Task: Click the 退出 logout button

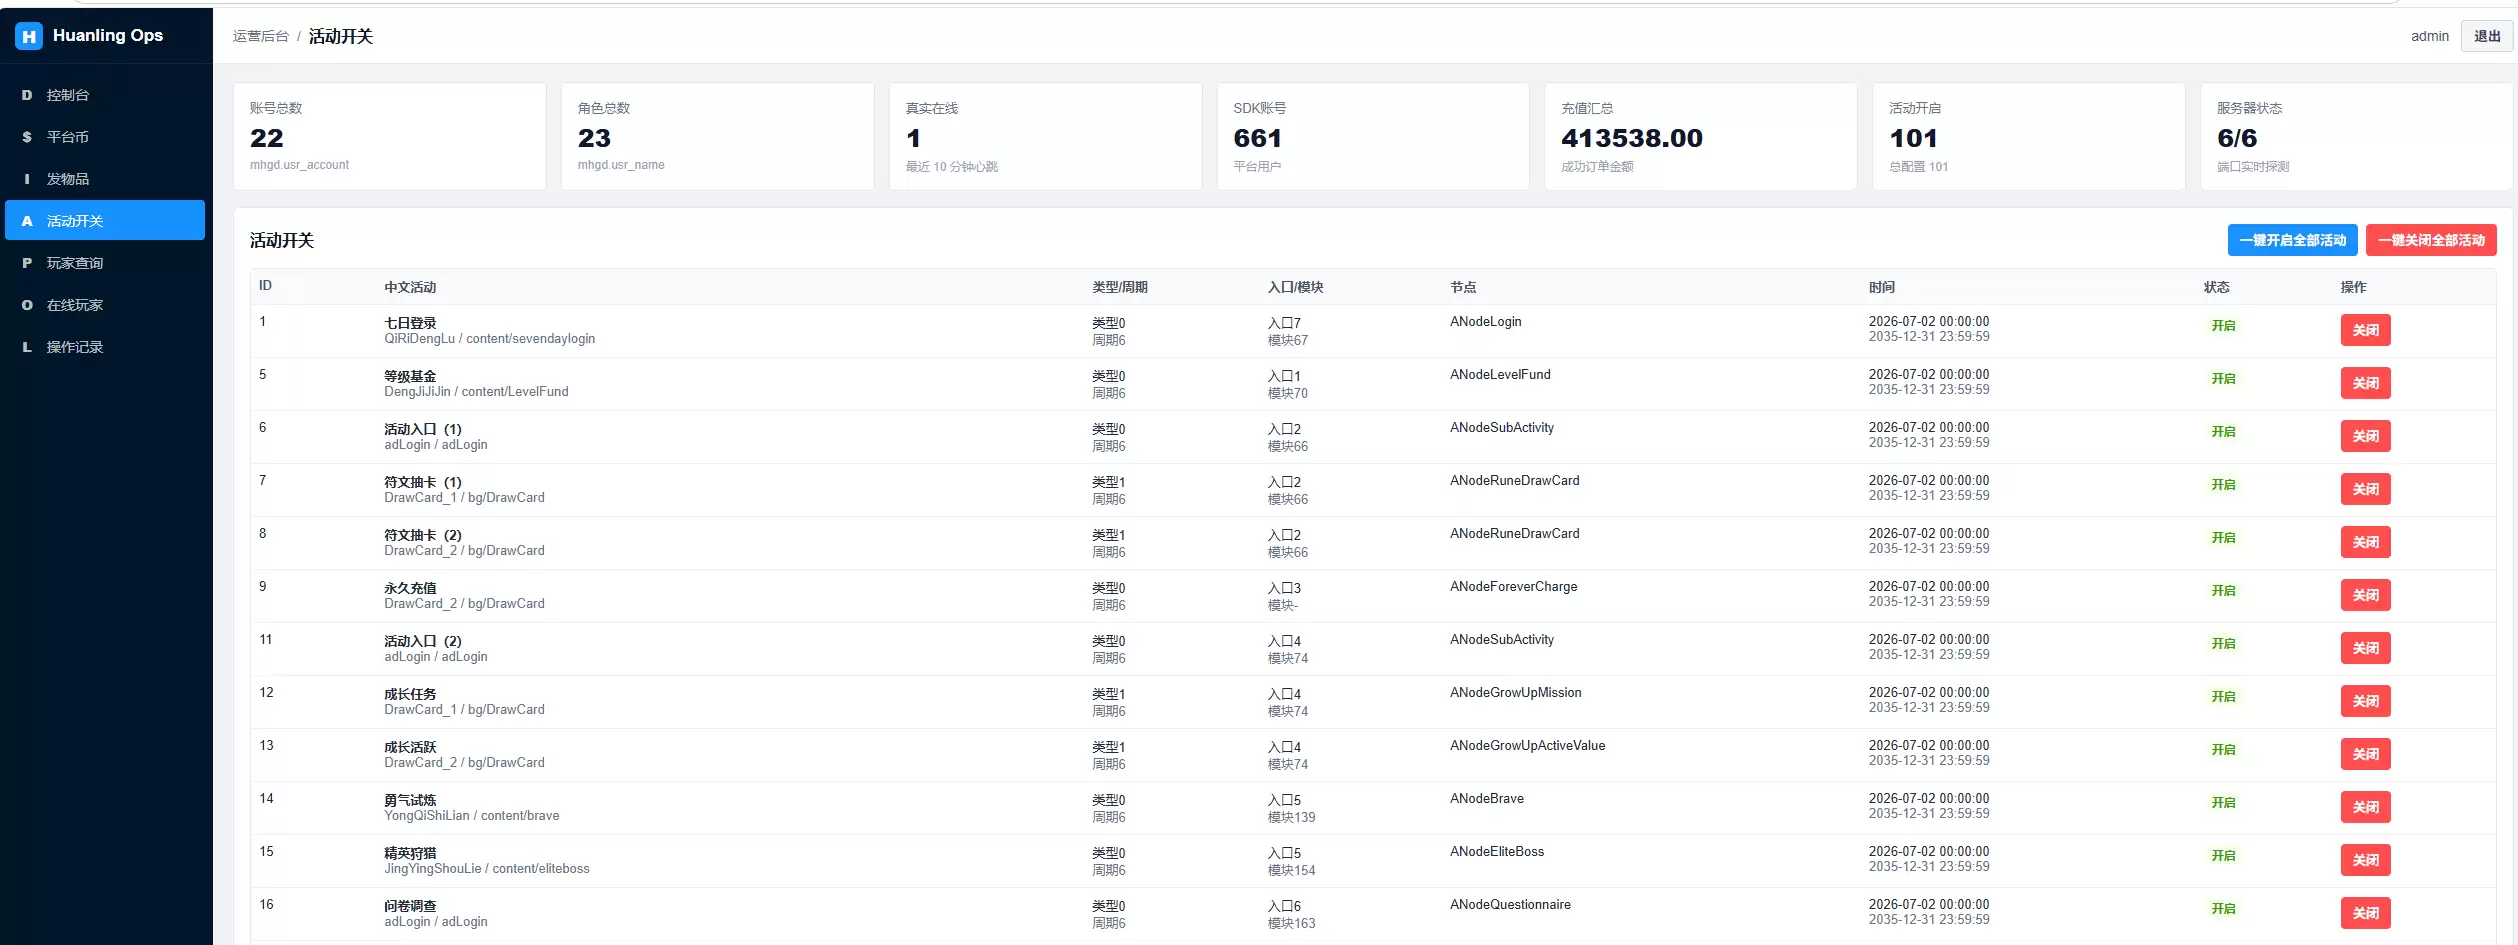Action: (2486, 36)
